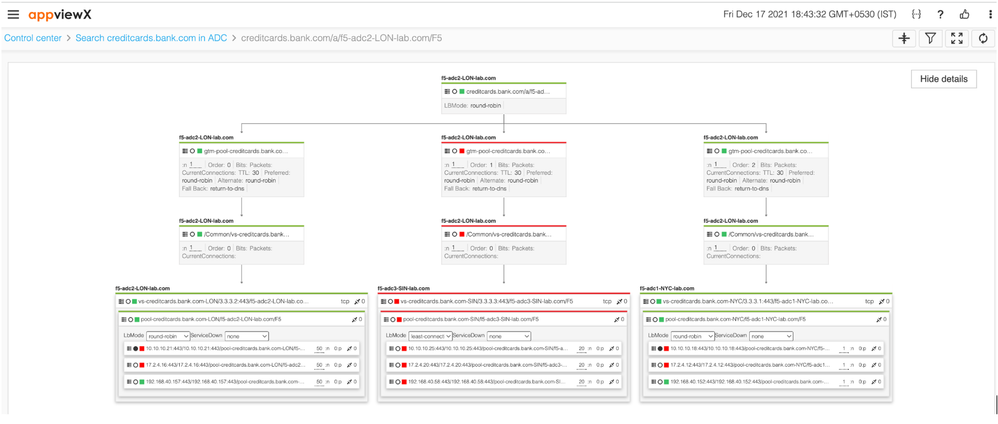Screen dimensions: 998x424
Task: Click 'LBMode: round-robin' on the root node
Action: [472, 106]
